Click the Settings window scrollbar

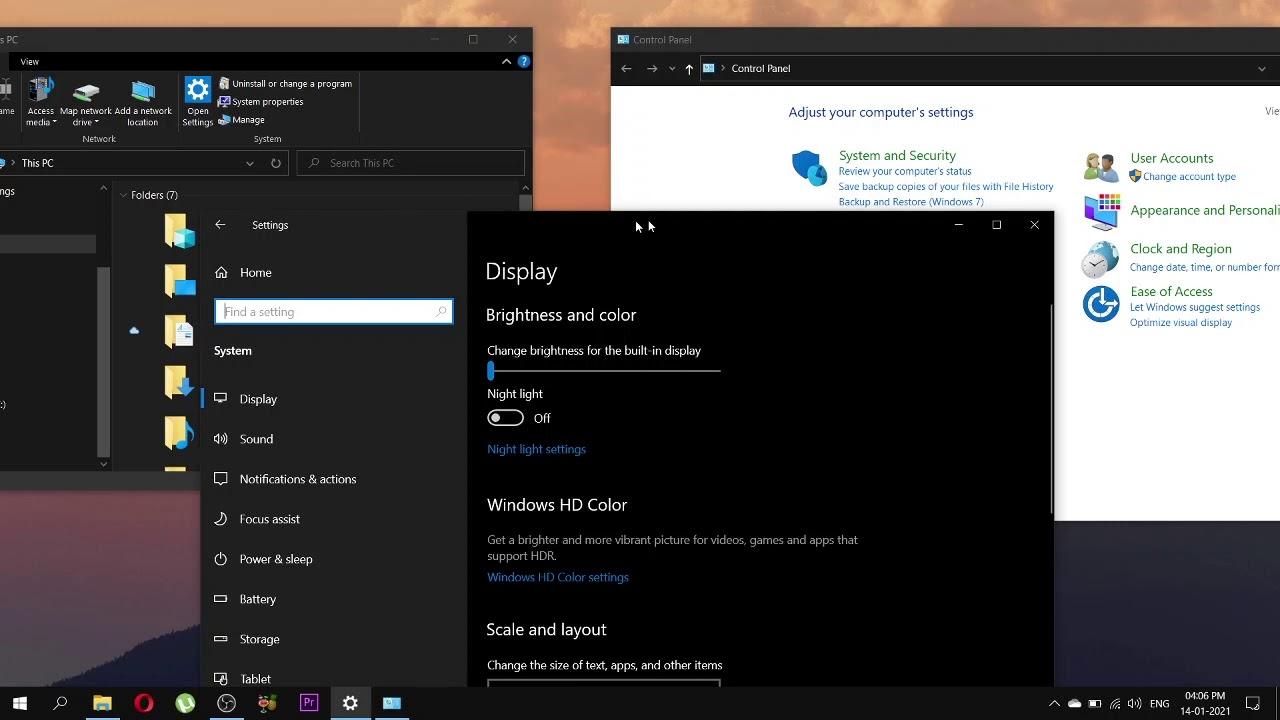pyautogui.click(x=1051, y=410)
